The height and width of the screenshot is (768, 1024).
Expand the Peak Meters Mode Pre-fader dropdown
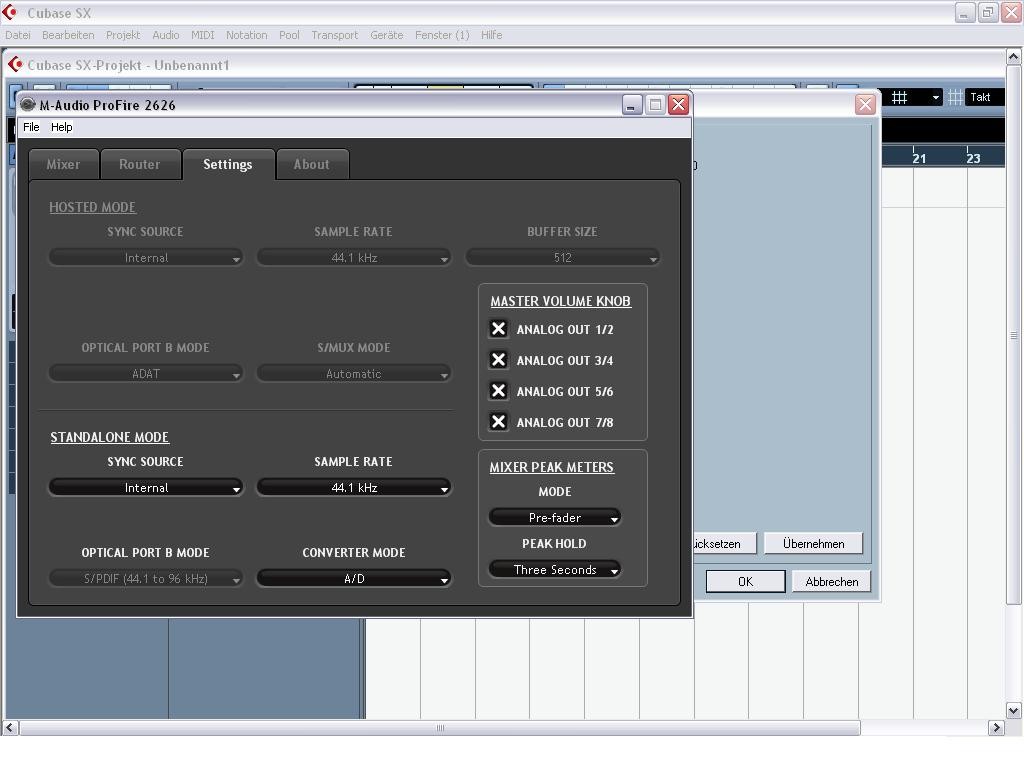(x=554, y=517)
